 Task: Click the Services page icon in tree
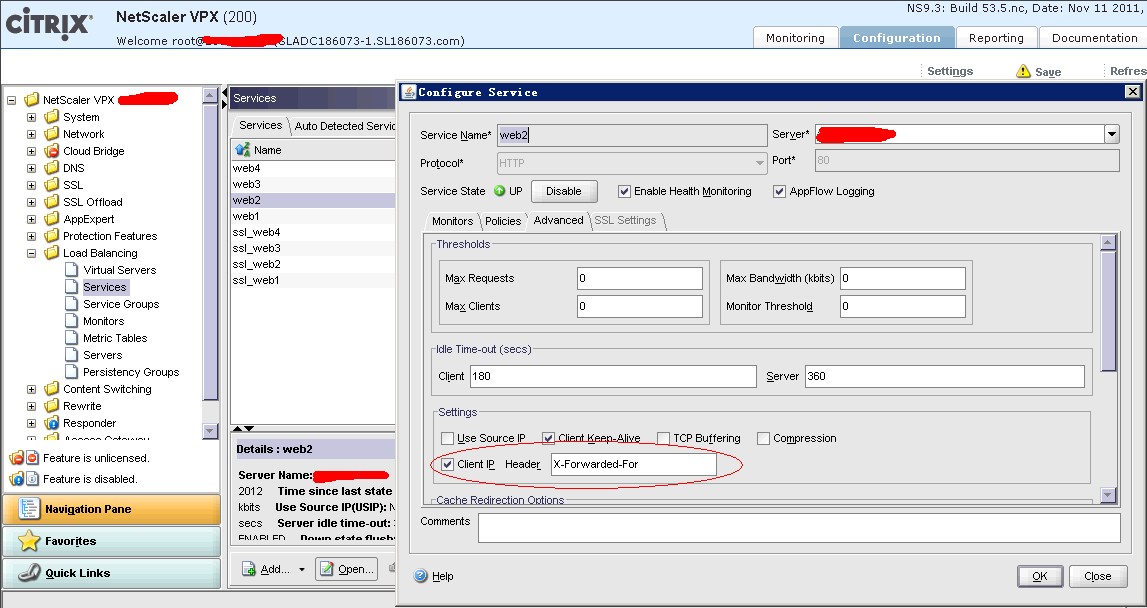(x=71, y=287)
